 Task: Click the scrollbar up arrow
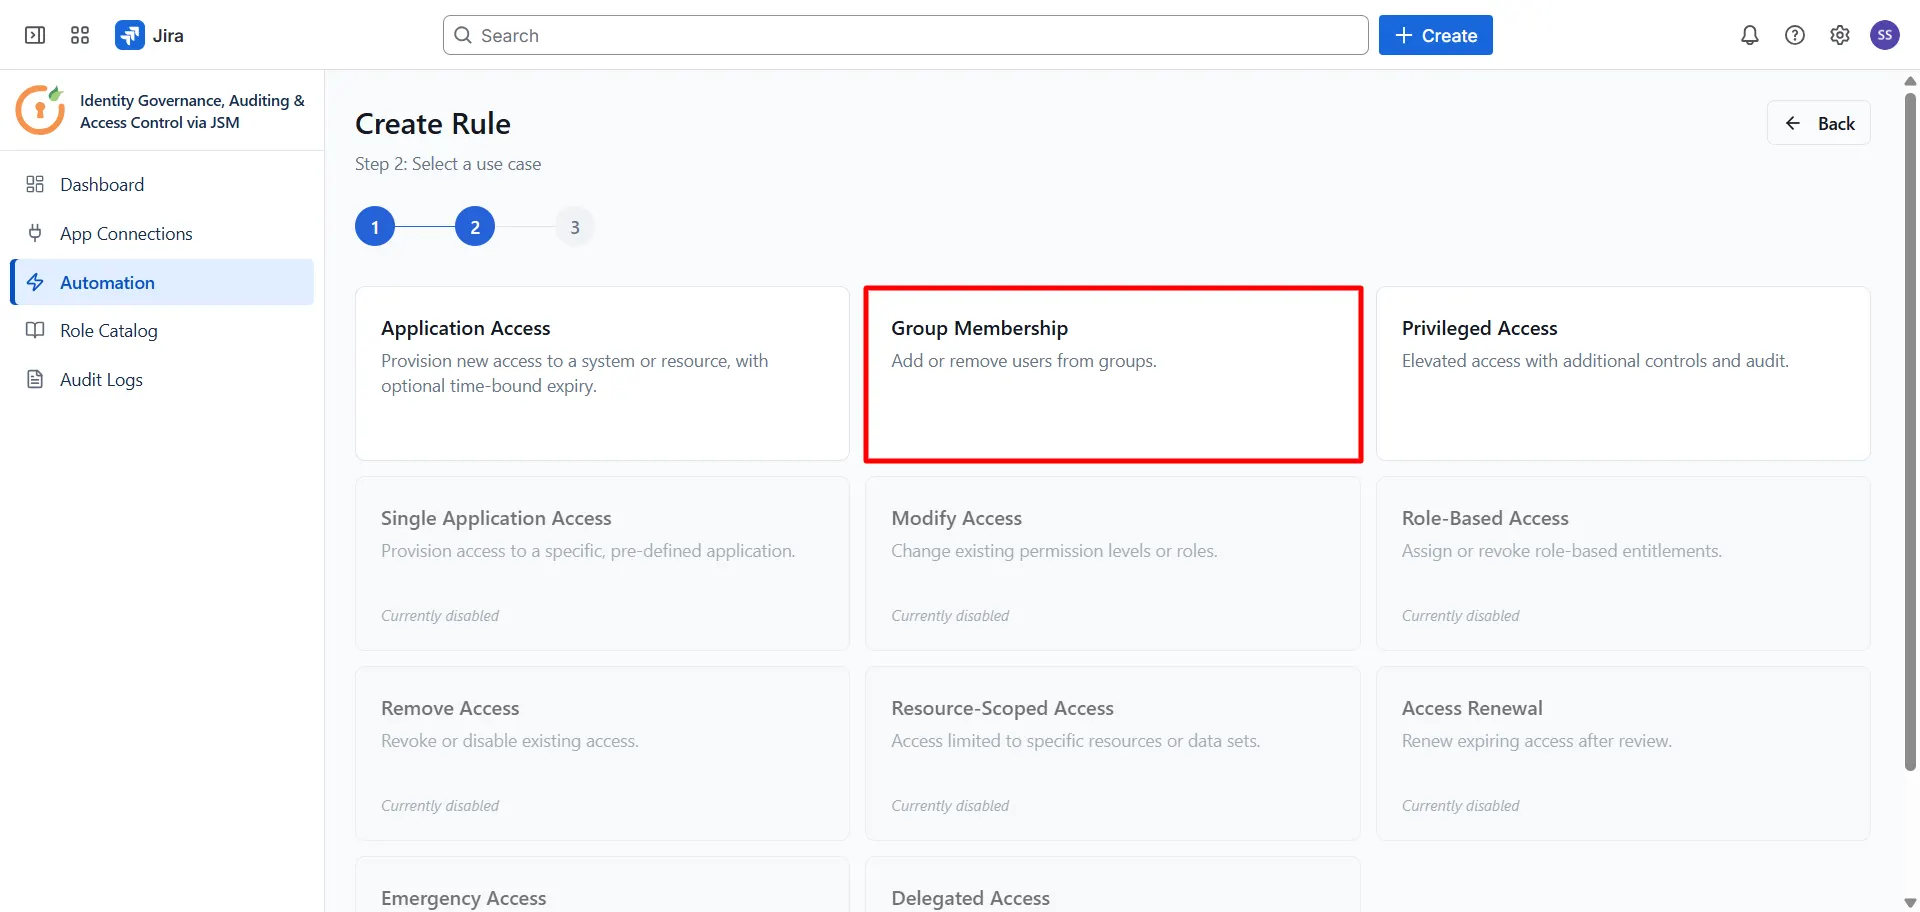point(1910,81)
